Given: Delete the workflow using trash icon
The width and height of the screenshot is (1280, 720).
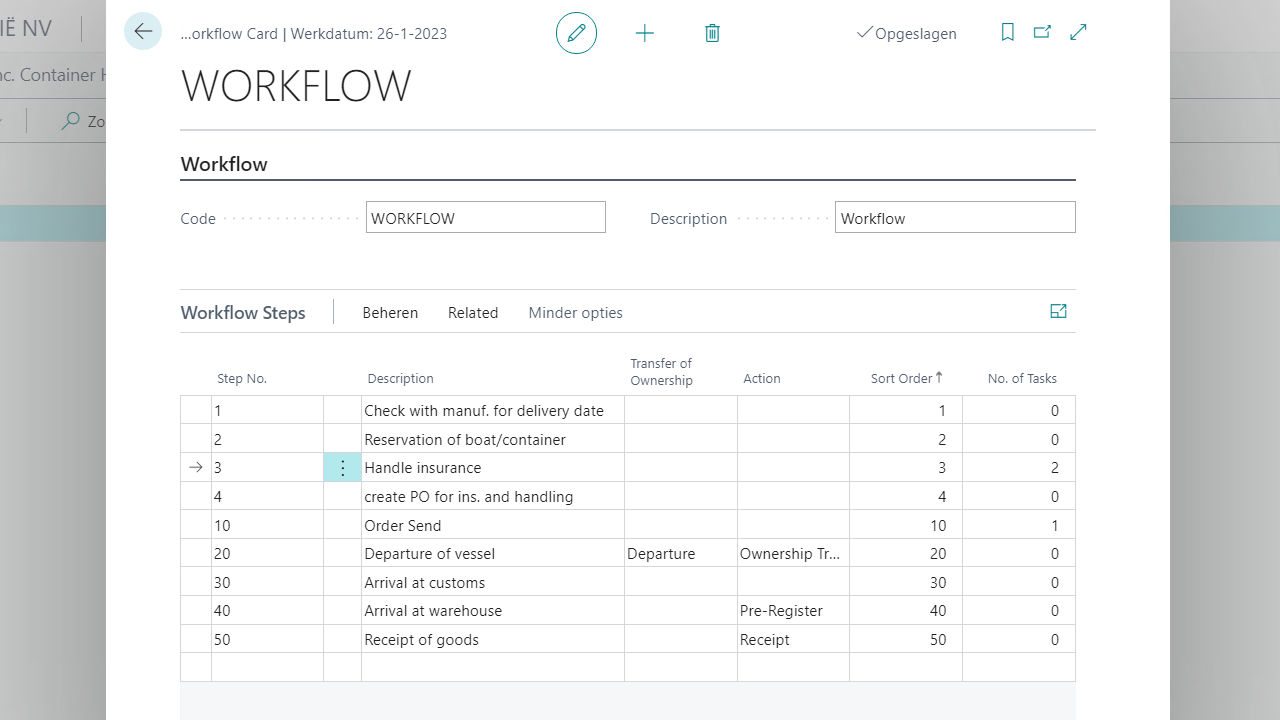Looking at the screenshot, I should 712,33.
